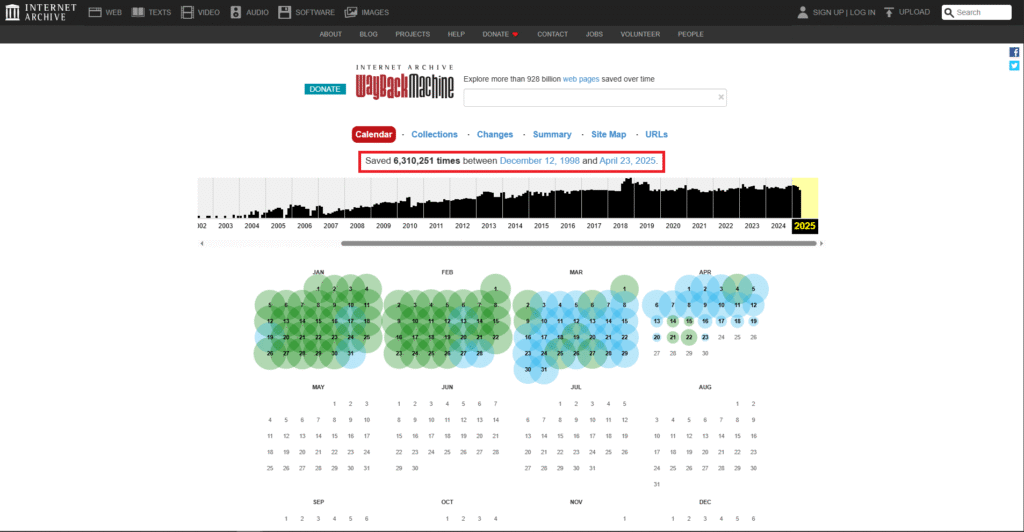Open the April 16 snapshot bubble
Viewport: 1024px width, 532px height.
(x=705, y=321)
